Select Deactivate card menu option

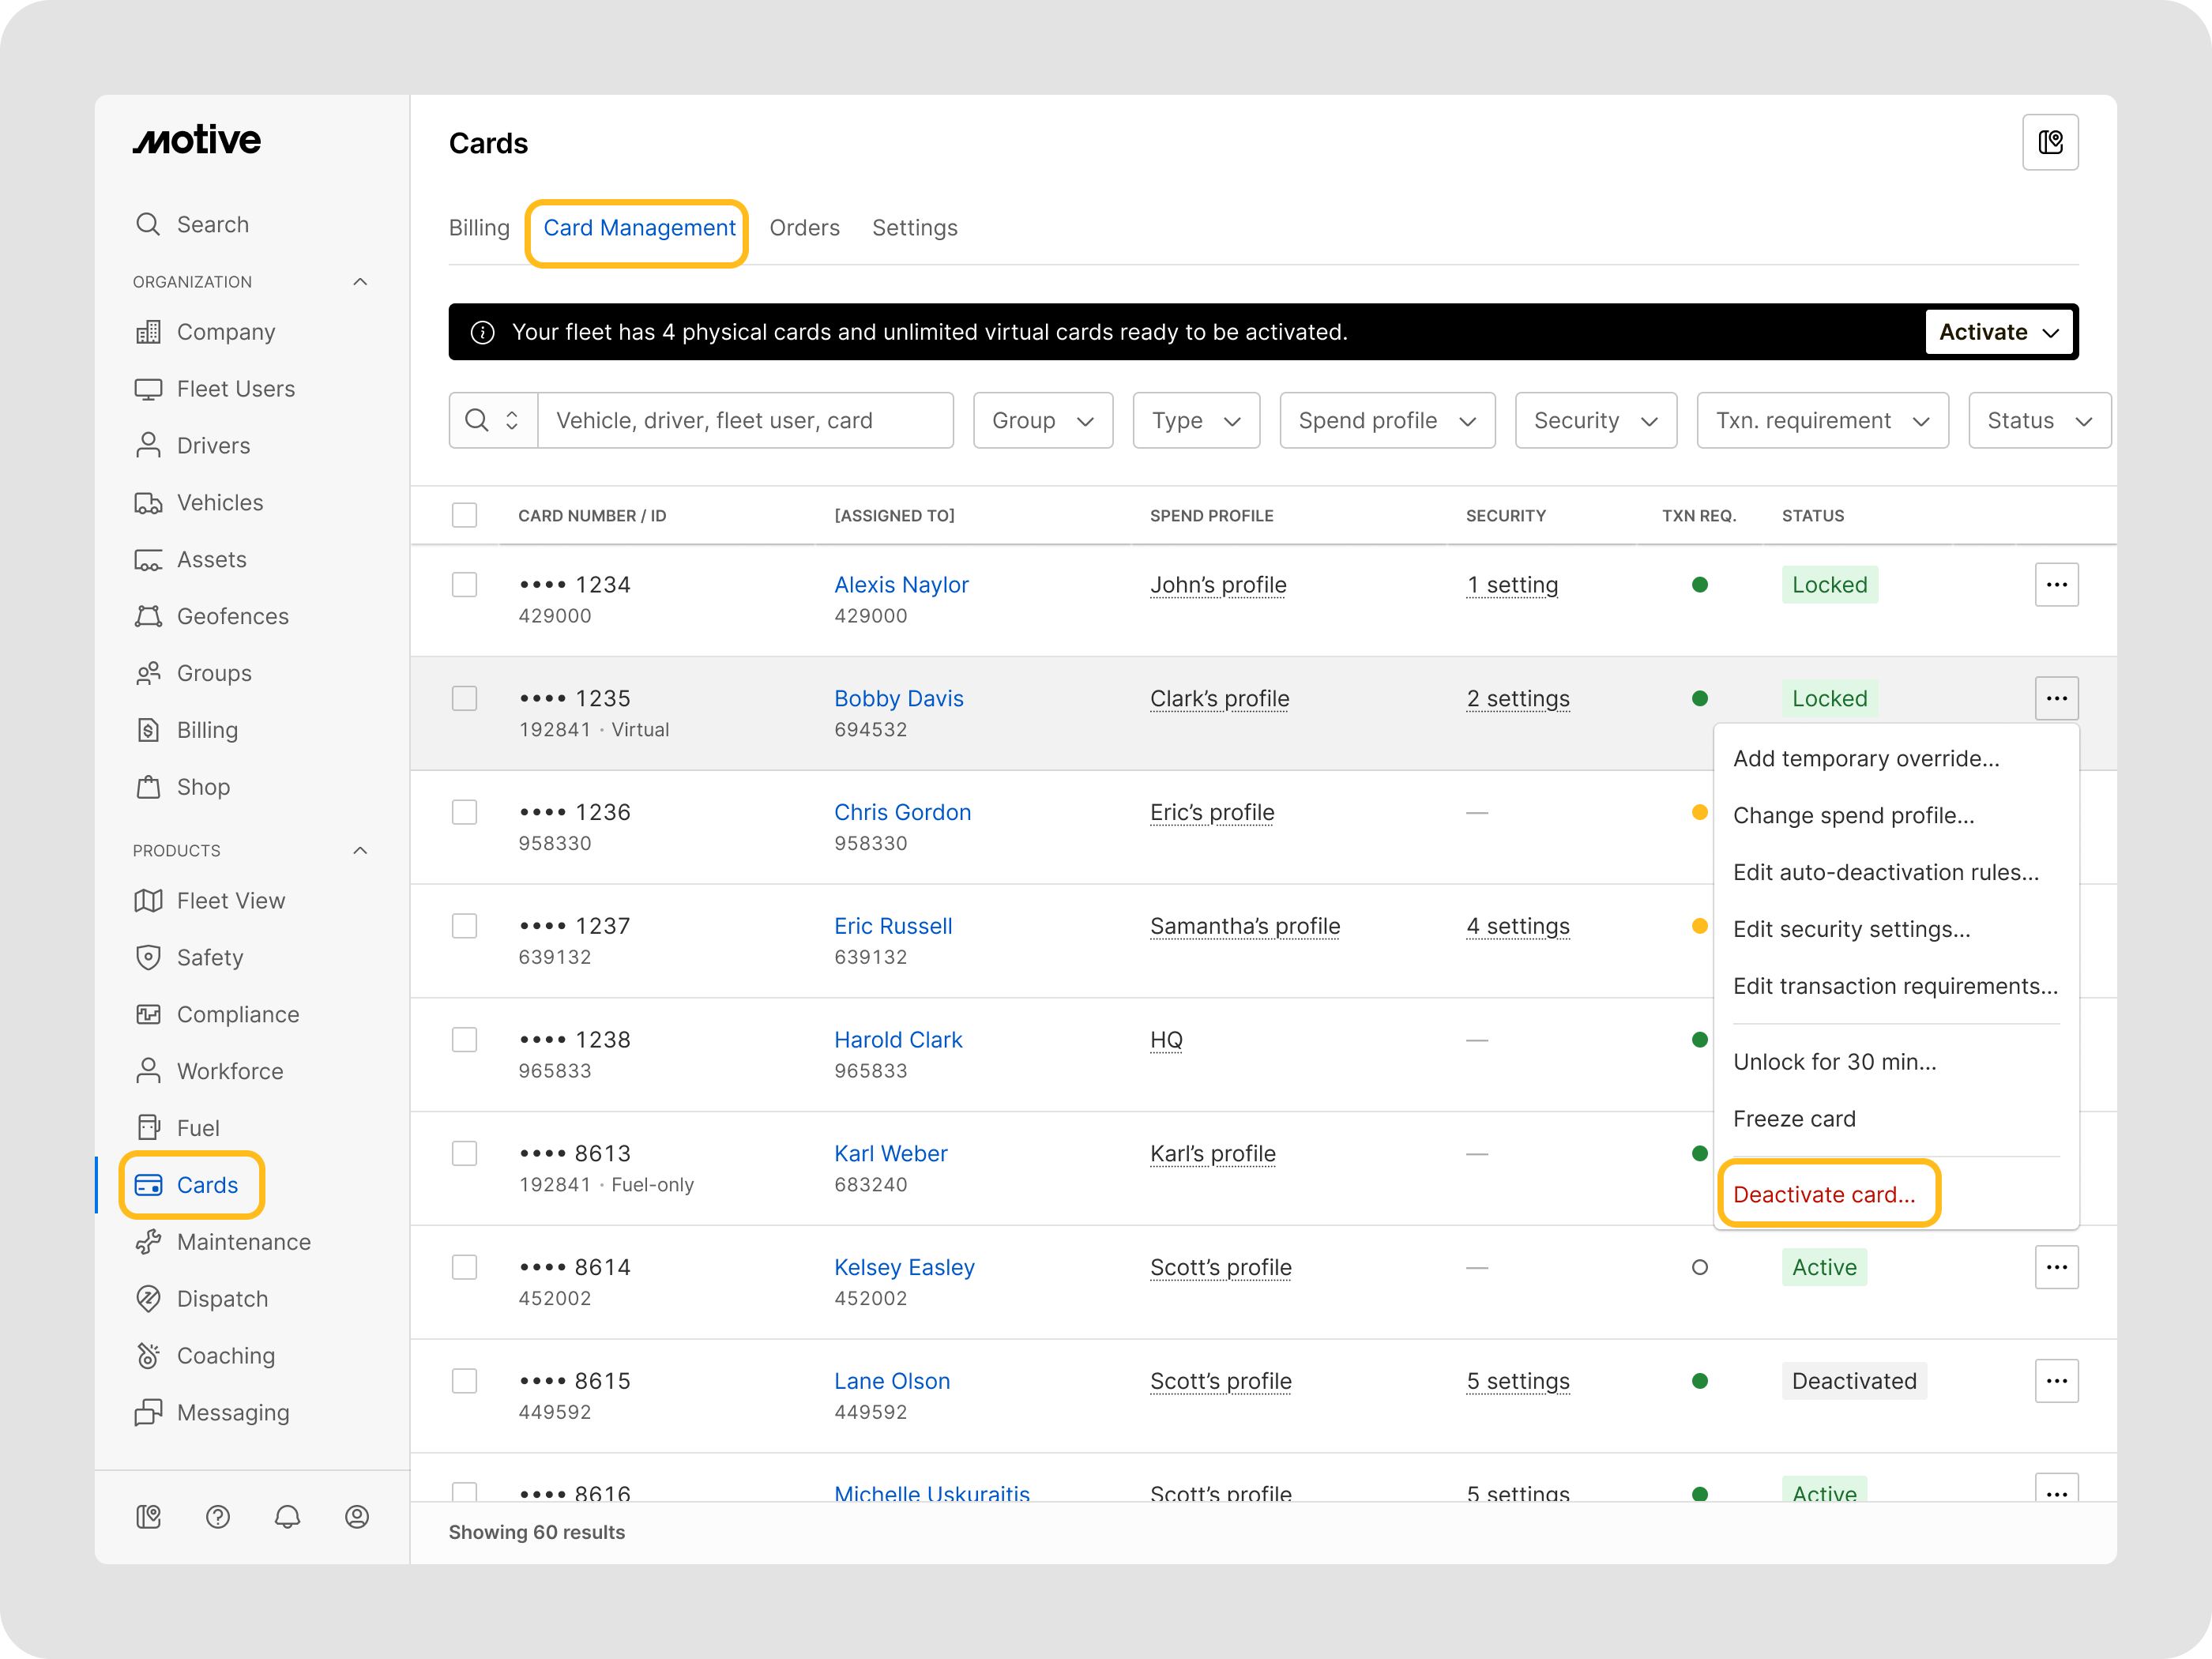(1824, 1195)
